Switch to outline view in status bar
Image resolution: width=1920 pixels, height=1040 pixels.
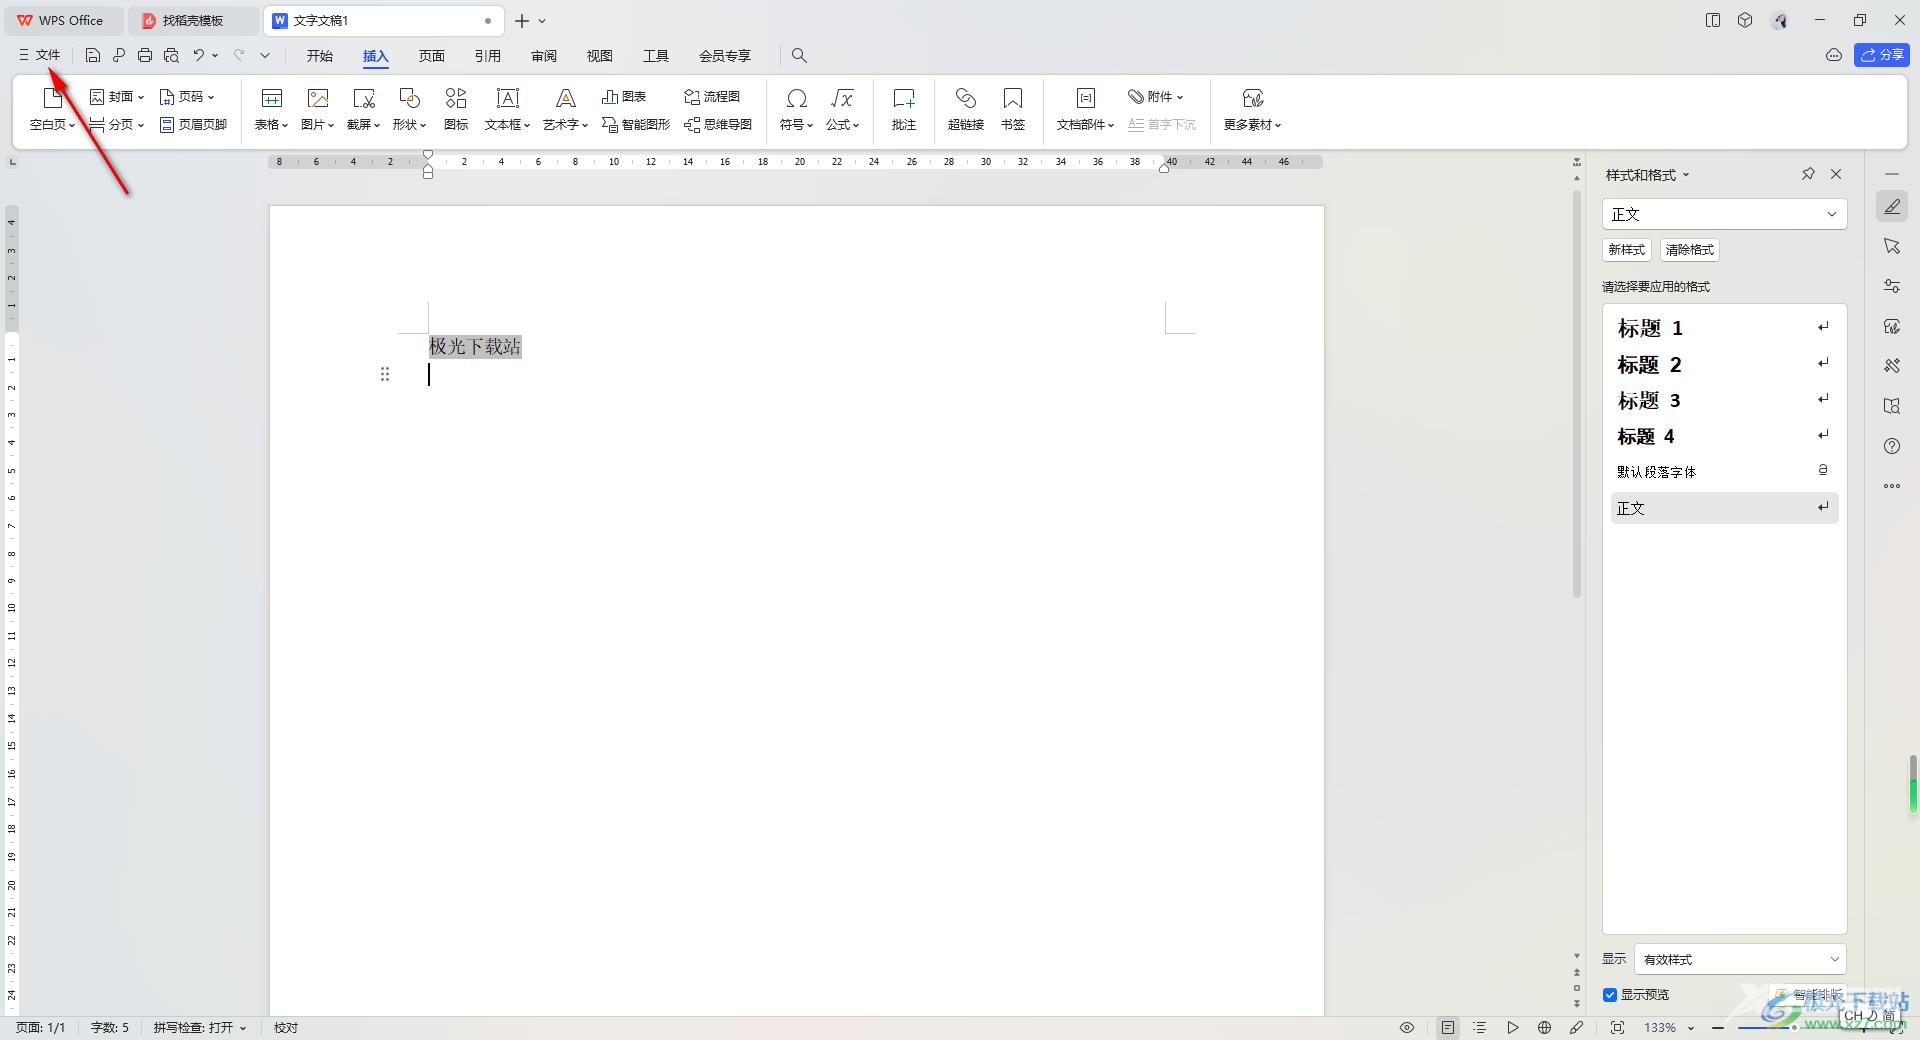click(1480, 1027)
